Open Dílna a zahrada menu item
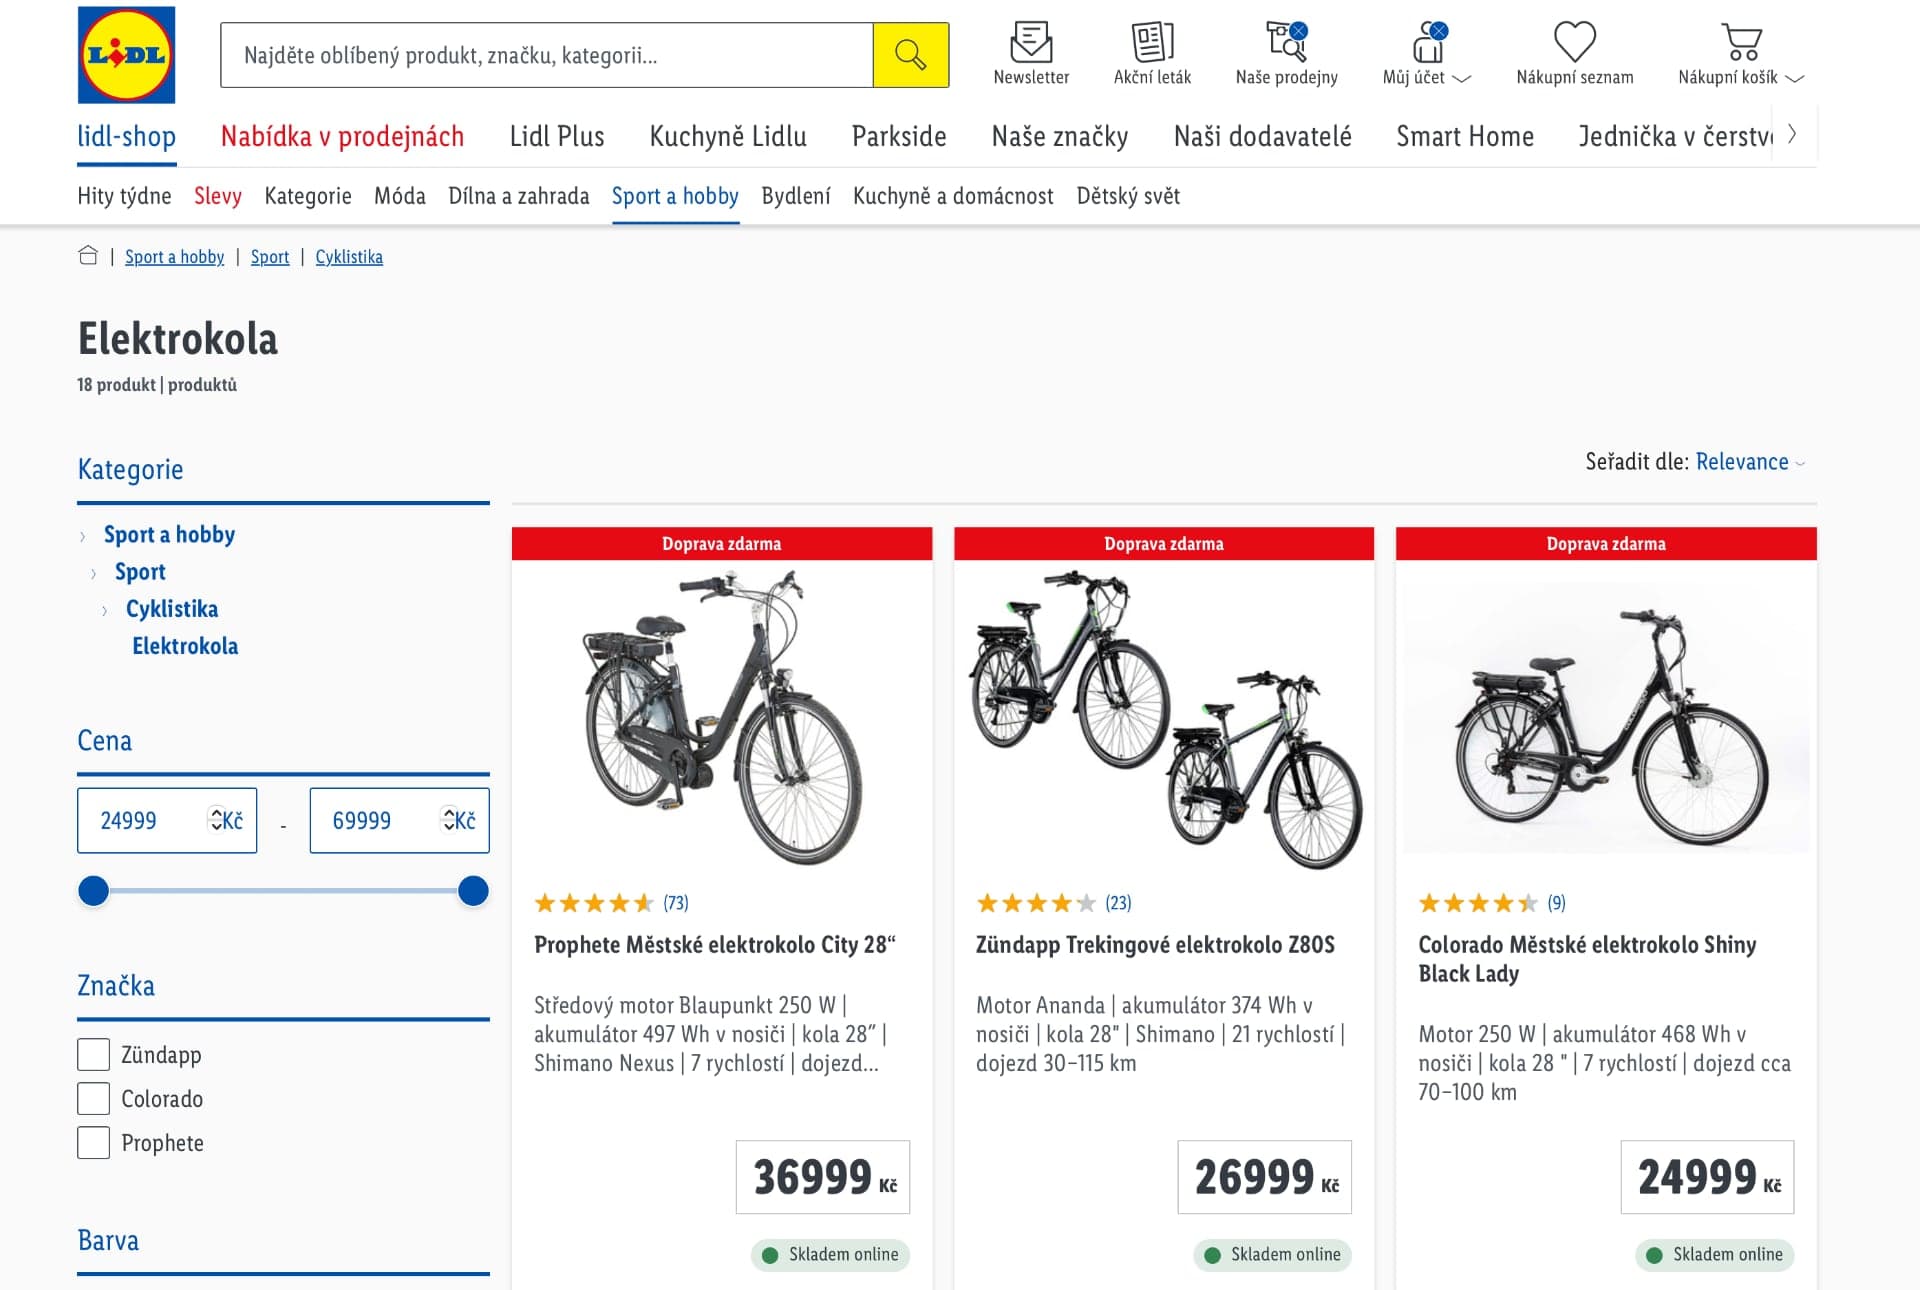Viewport: 1920px width, 1290px height. [519, 196]
